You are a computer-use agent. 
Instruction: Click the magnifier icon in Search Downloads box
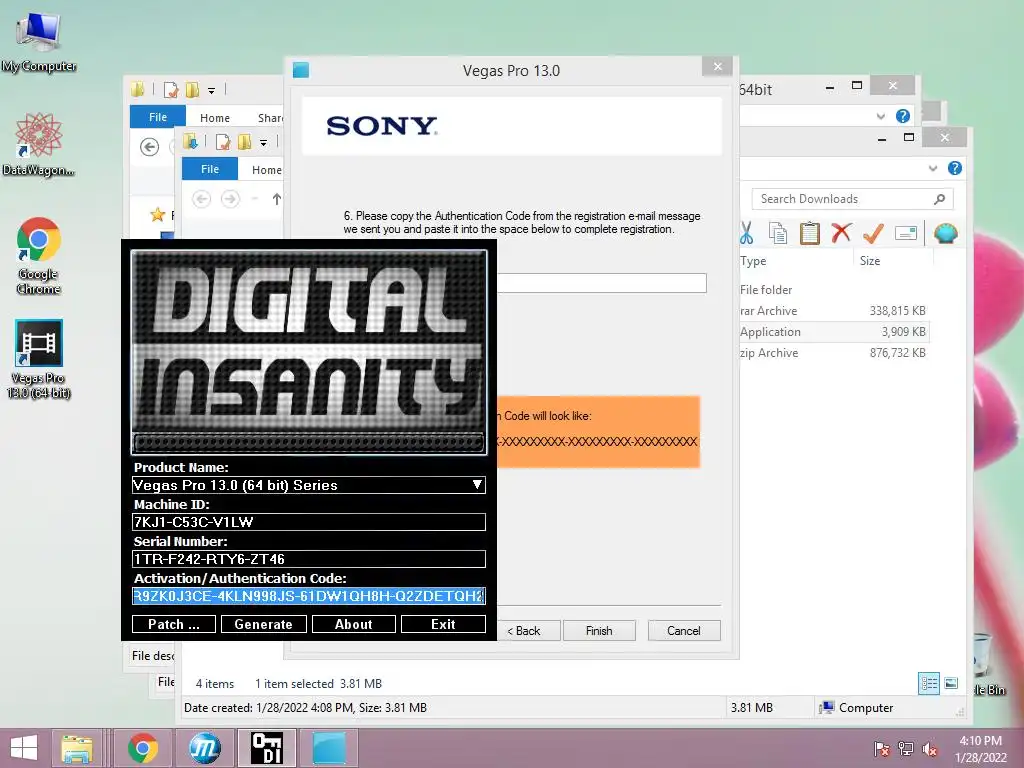(x=939, y=199)
